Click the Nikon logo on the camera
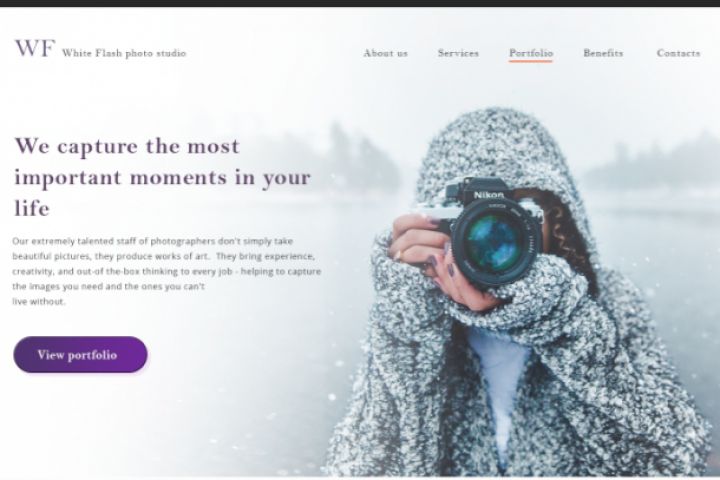Image resolution: width=720 pixels, height=480 pixels. (x=489, y=195)
